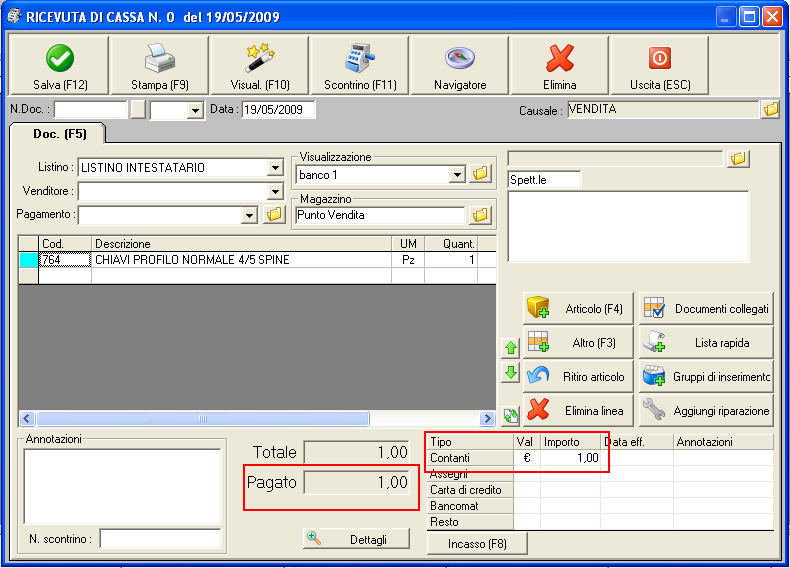The image size is (790, 568).
Task: Open the Navigatore compass tool
Action: tap(459, 66)
